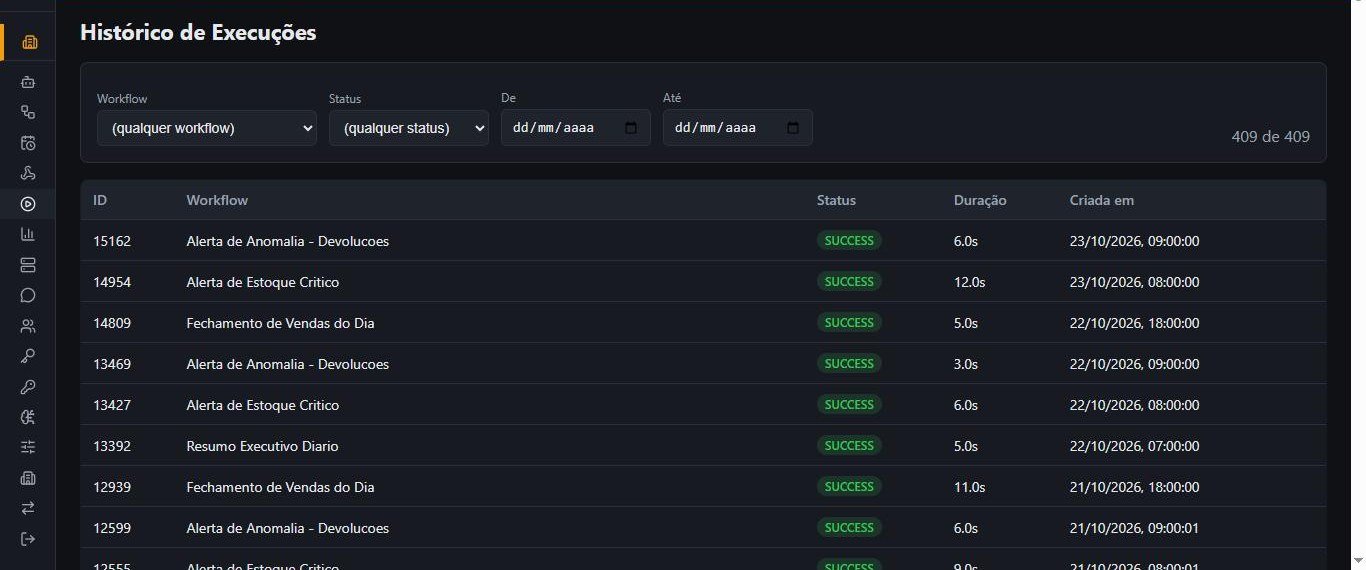Screen dimensions: 1366x570
Task: Select Alerta de Estoque Critico in row 14954
Action: [x=263, y=282]
